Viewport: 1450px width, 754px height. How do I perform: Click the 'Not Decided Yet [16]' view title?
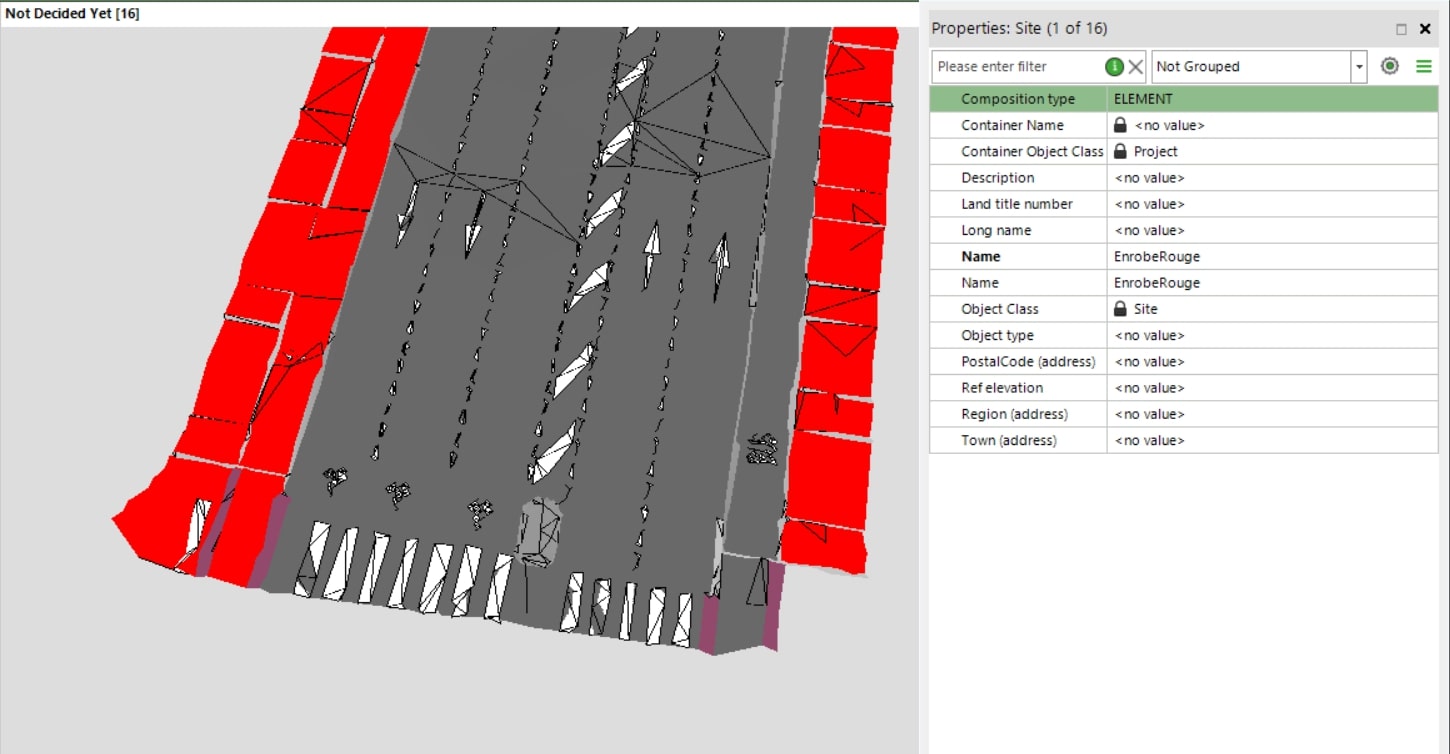pyautogui.click(x=72, y=14)
